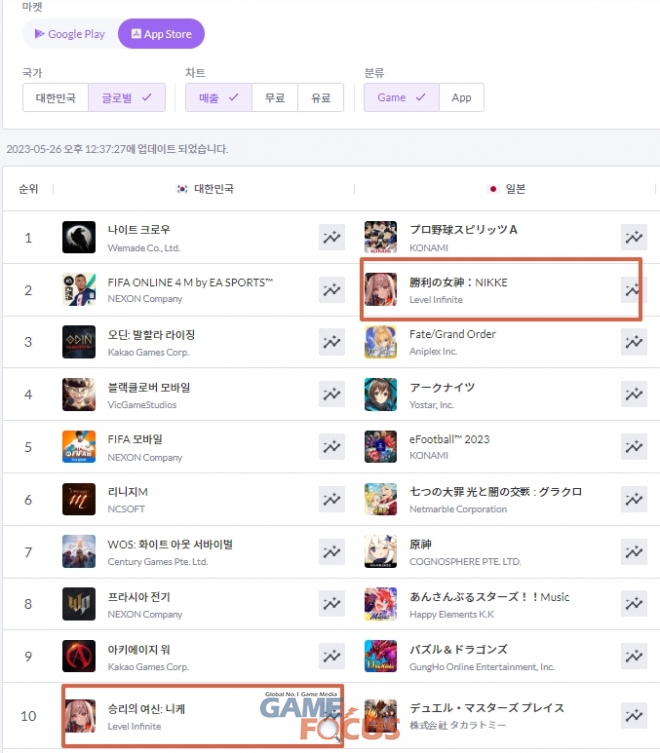The height and width of the screenshot is (753, 660).
Task: Switch chart to 무료
Action: tap(275, 98)
